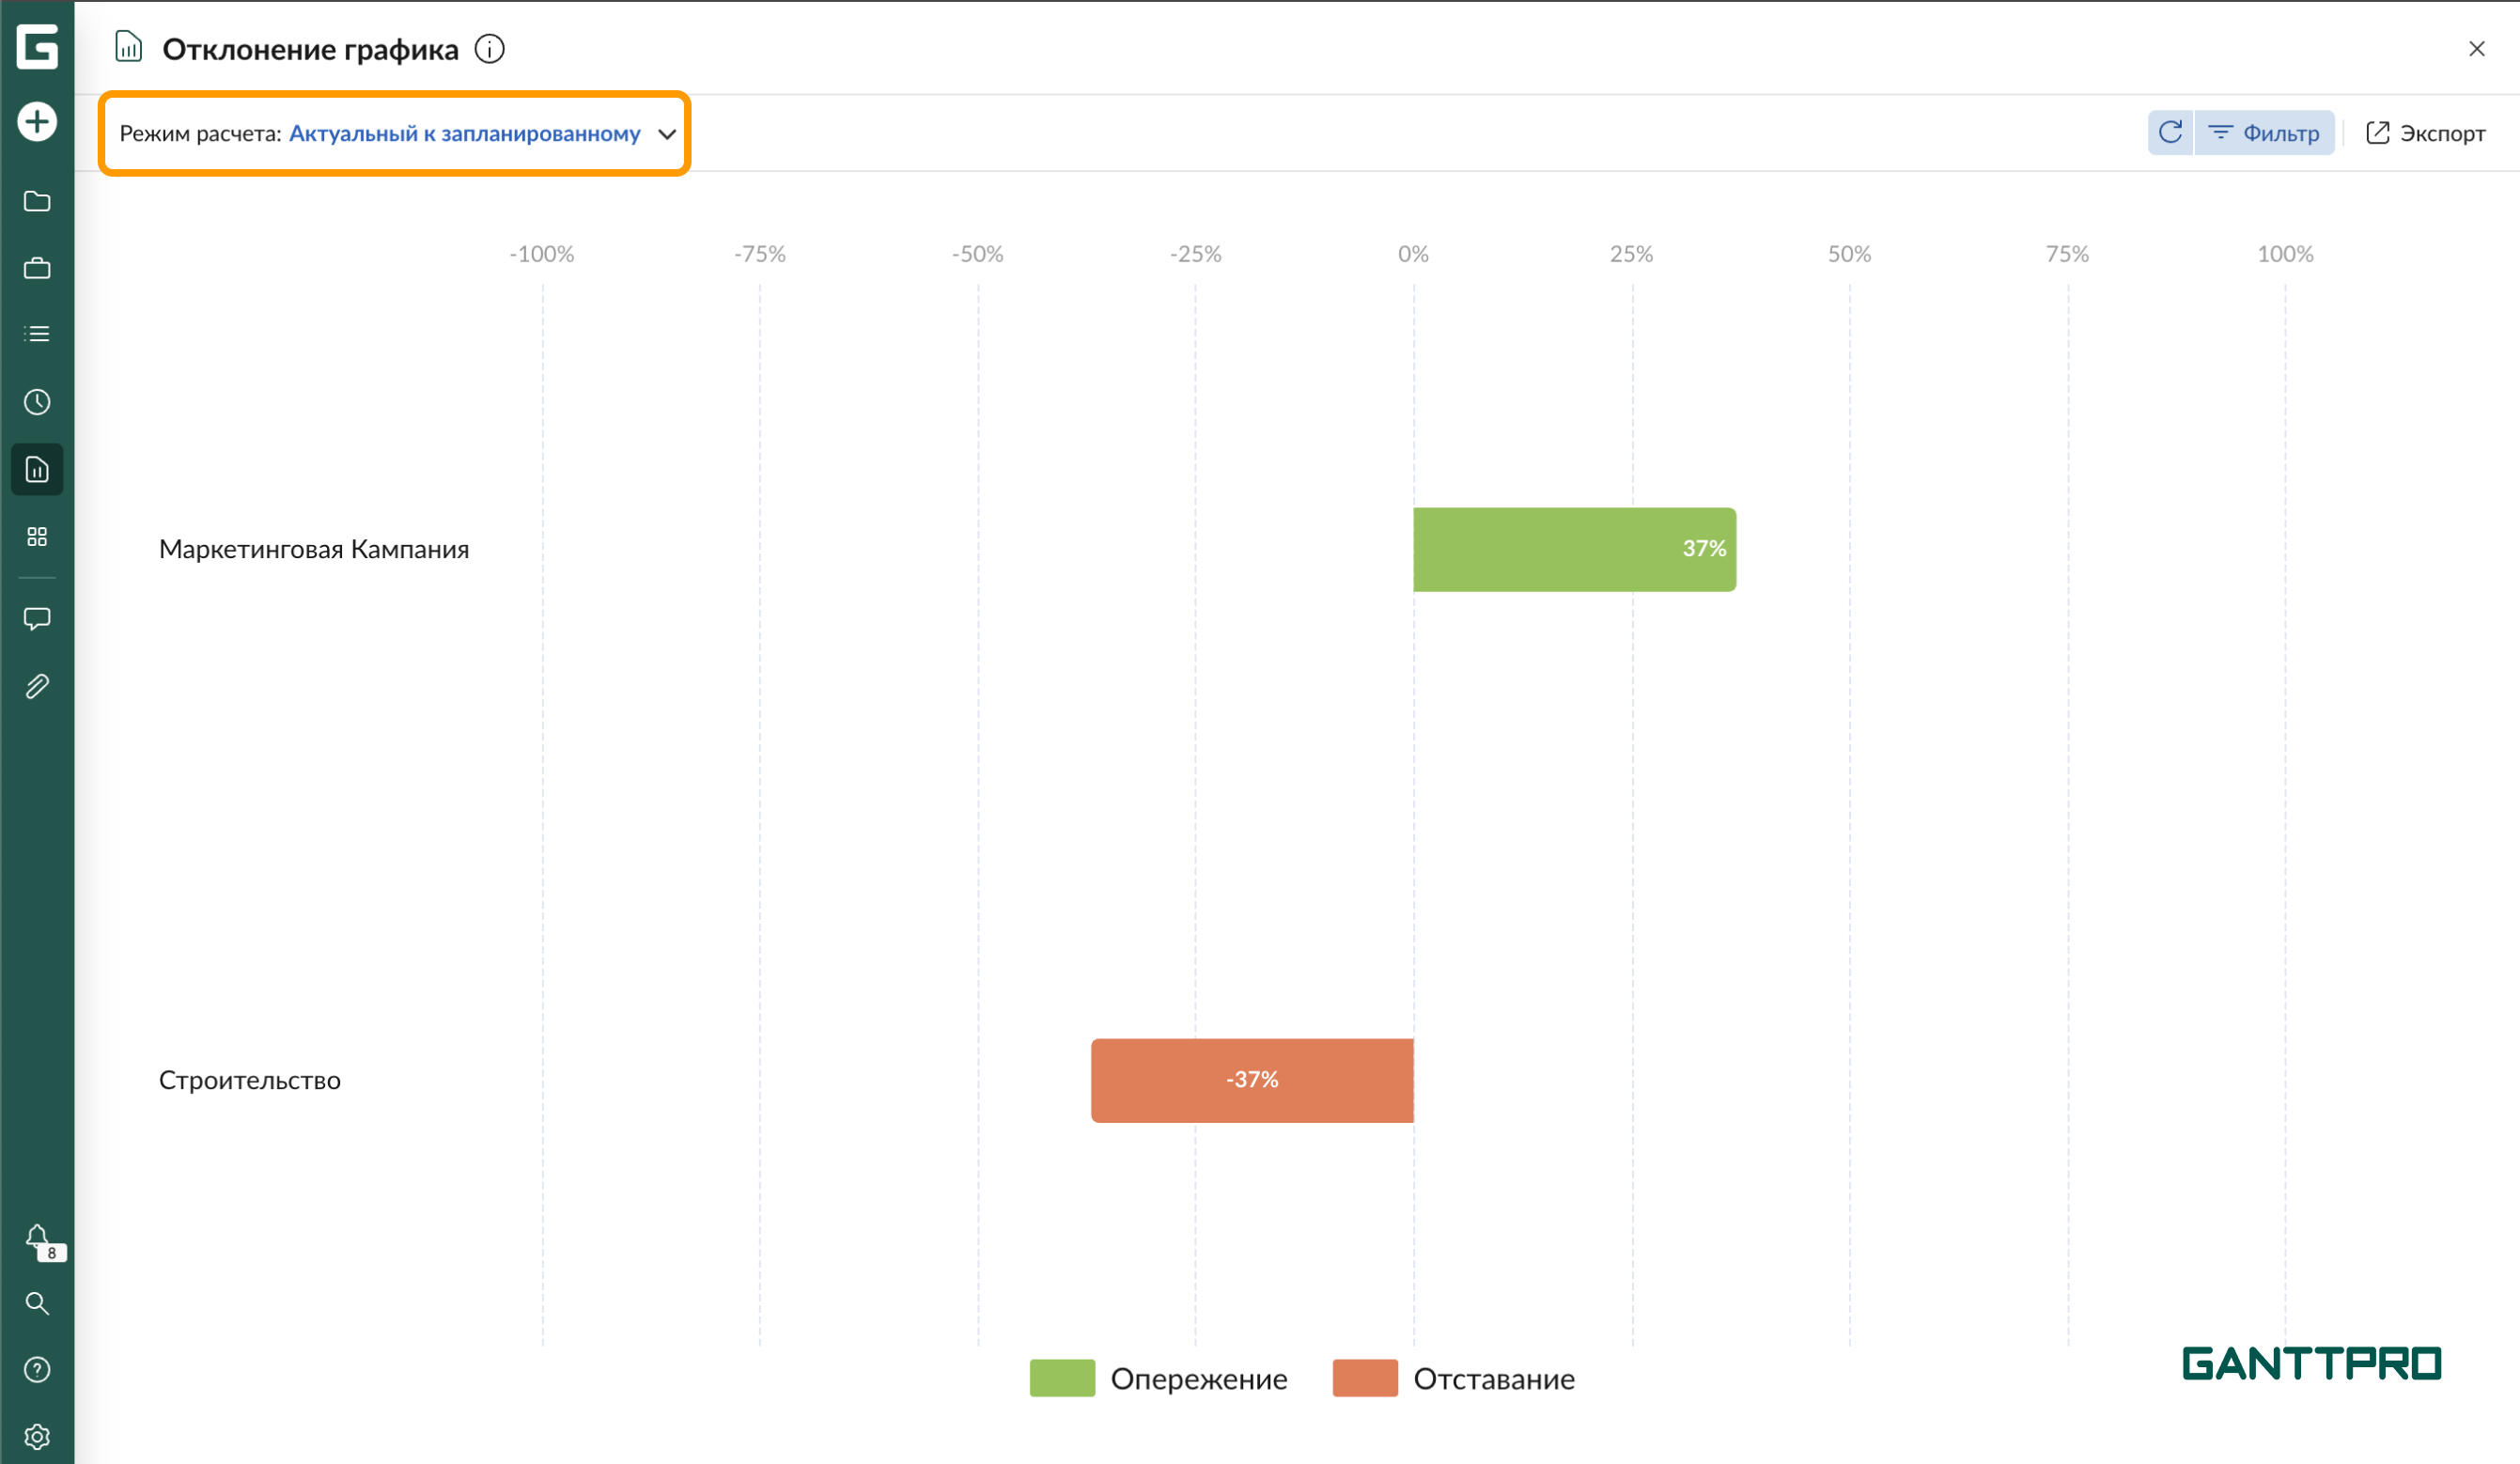Click the orange -37% Строительство bar
2520x1464 pixels.
1252,1080
